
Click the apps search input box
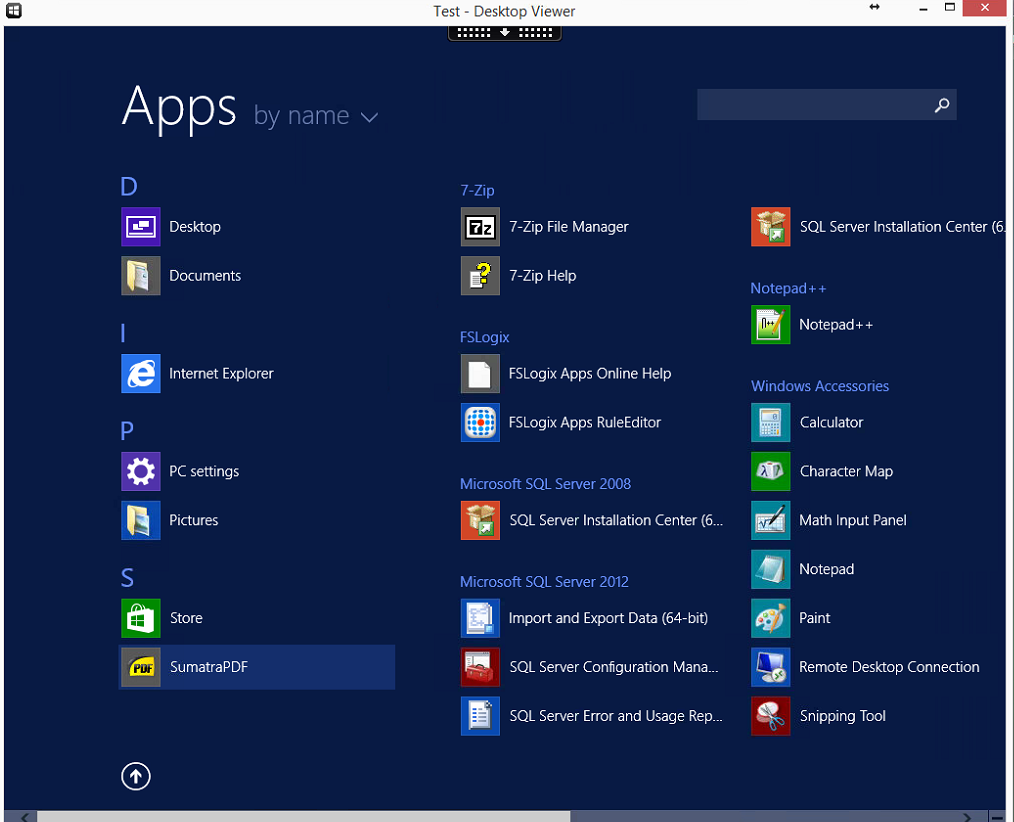[x=826, y=105]
